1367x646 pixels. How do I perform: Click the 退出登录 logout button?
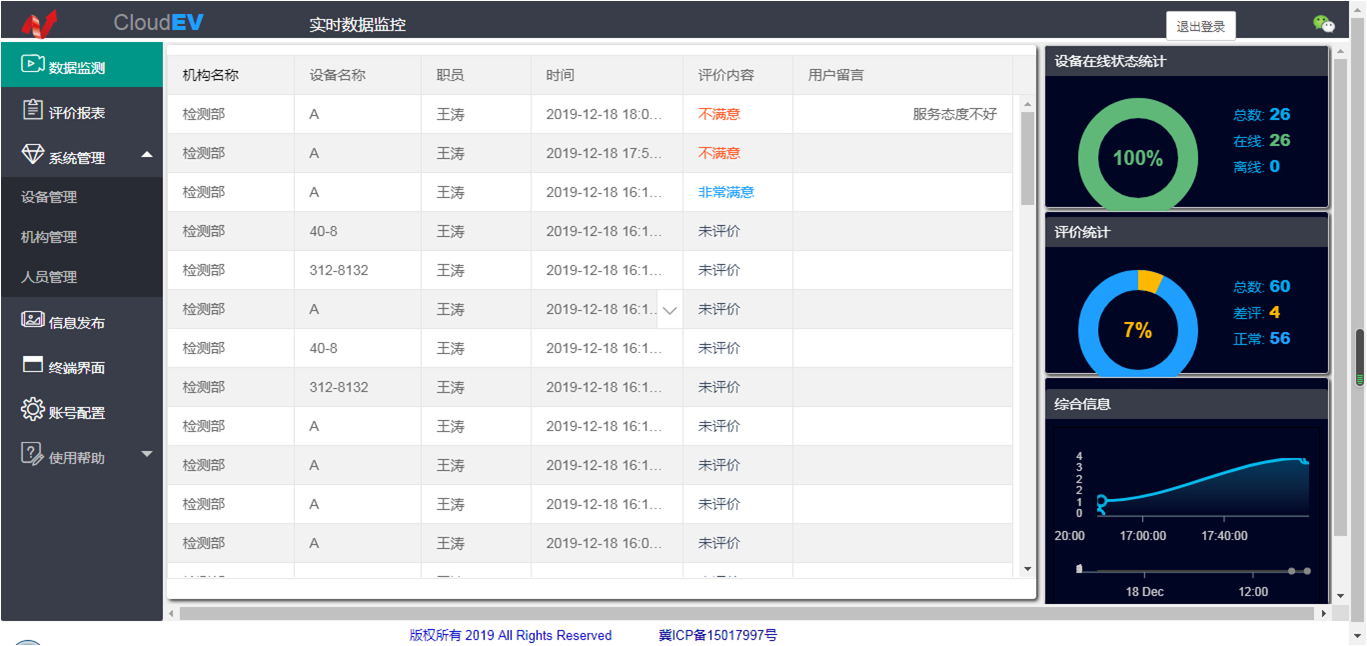1200,27
